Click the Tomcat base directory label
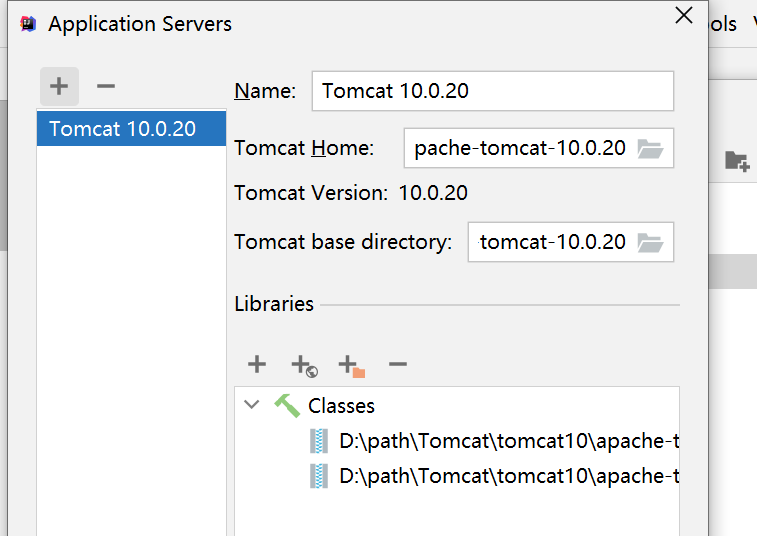This screenshot has height=536, width=757. pos(343,242)
